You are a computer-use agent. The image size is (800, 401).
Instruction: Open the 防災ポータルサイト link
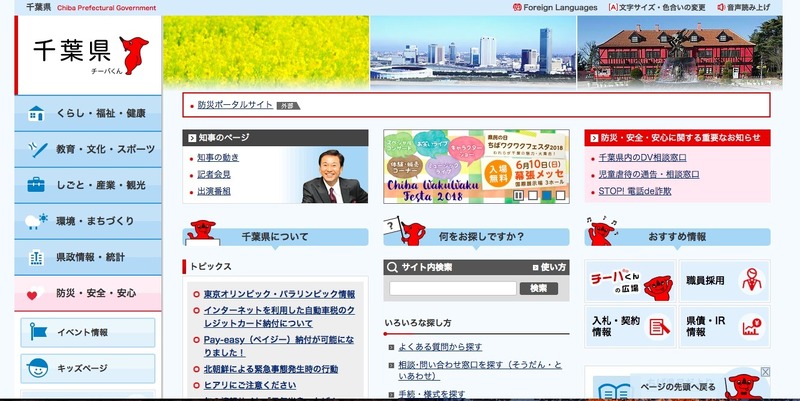click(235, 104)
